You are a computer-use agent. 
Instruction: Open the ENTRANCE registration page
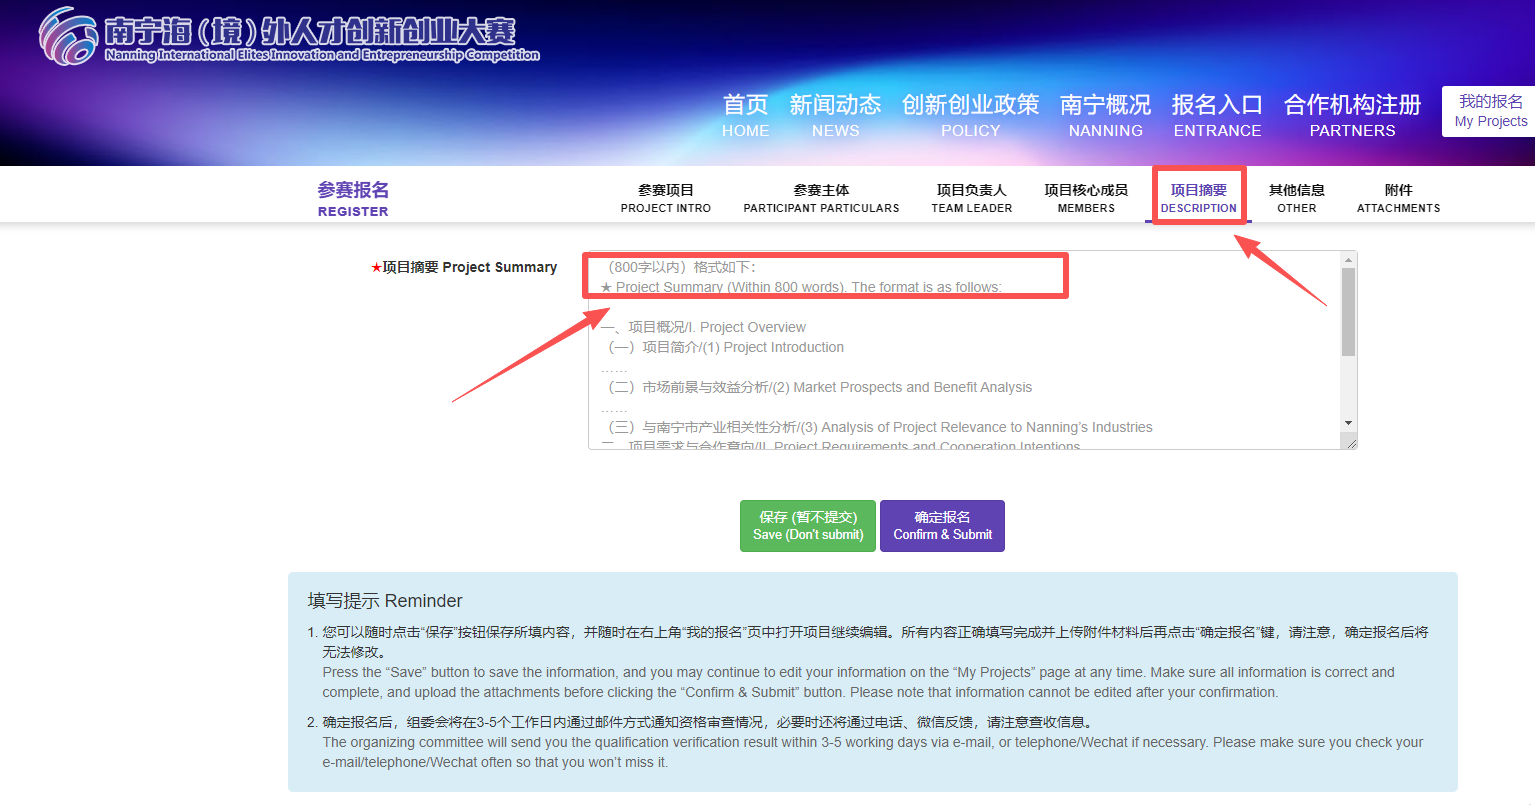[1217, 115]
